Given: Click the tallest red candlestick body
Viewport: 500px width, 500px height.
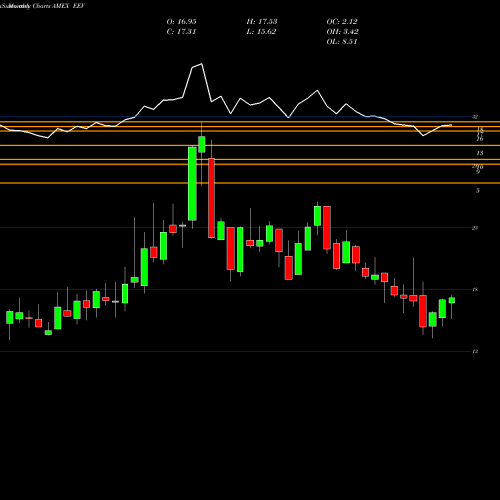Looking at the screenshot, I should (211, 198).
